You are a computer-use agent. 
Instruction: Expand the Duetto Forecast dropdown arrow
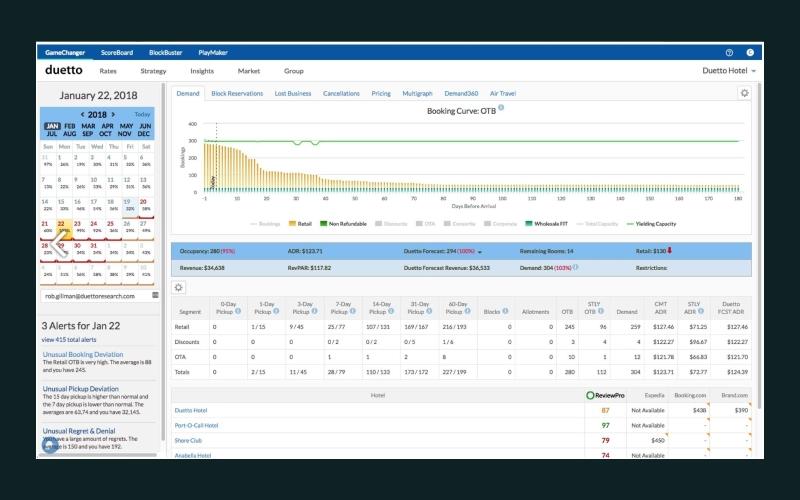click(480, 252)
